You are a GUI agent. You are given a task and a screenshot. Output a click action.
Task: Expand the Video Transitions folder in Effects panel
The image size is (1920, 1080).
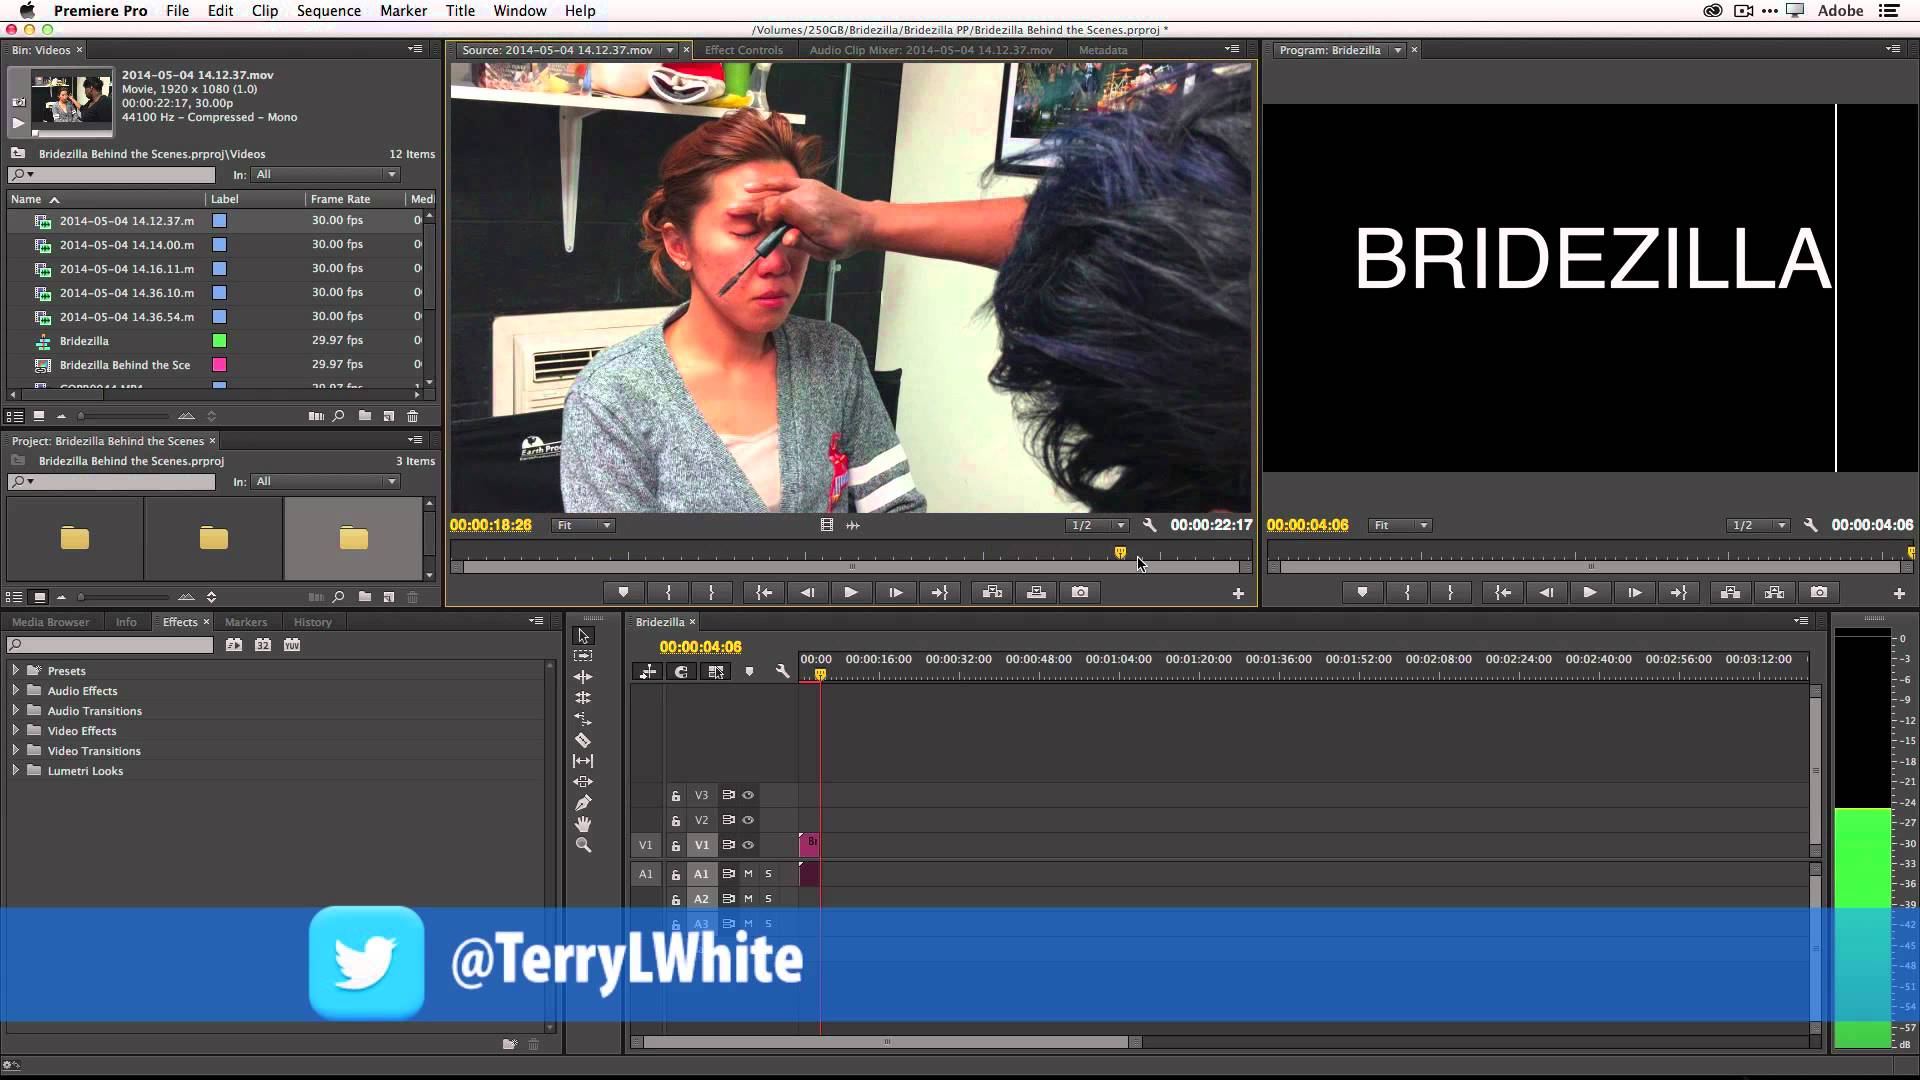coord(15,751)
